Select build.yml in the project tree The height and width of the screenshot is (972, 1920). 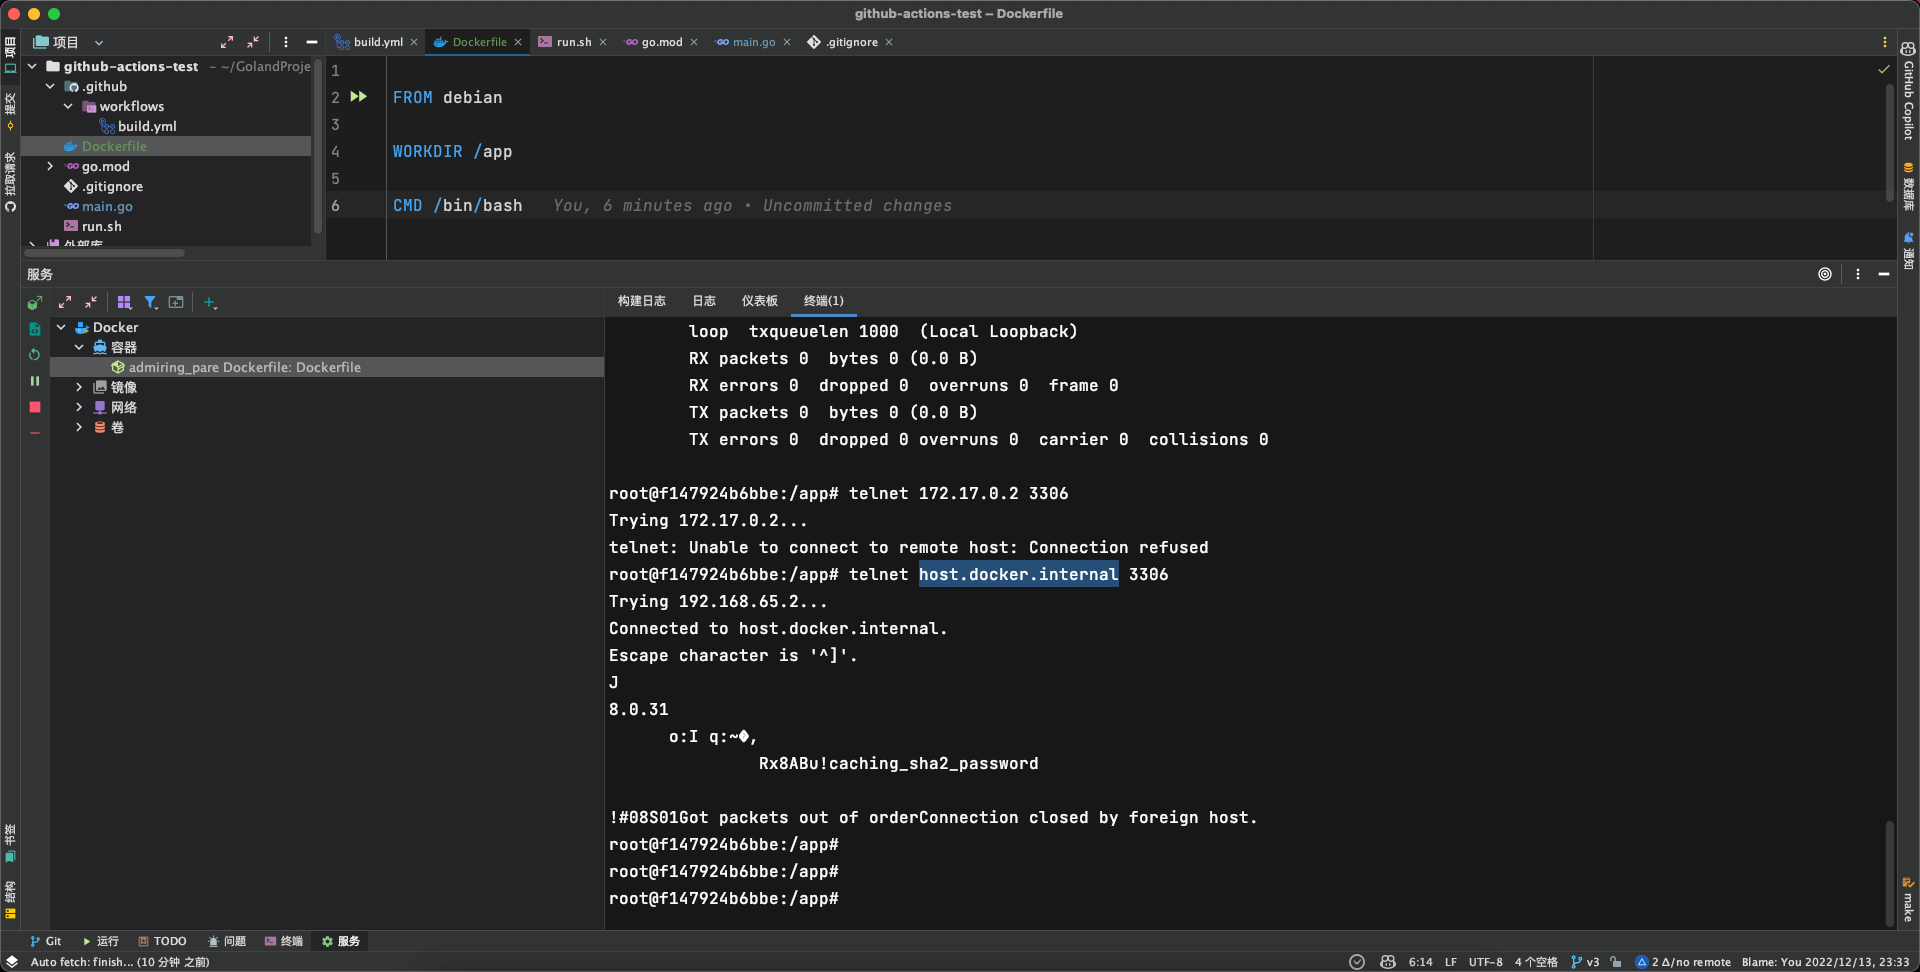[147, 126]
